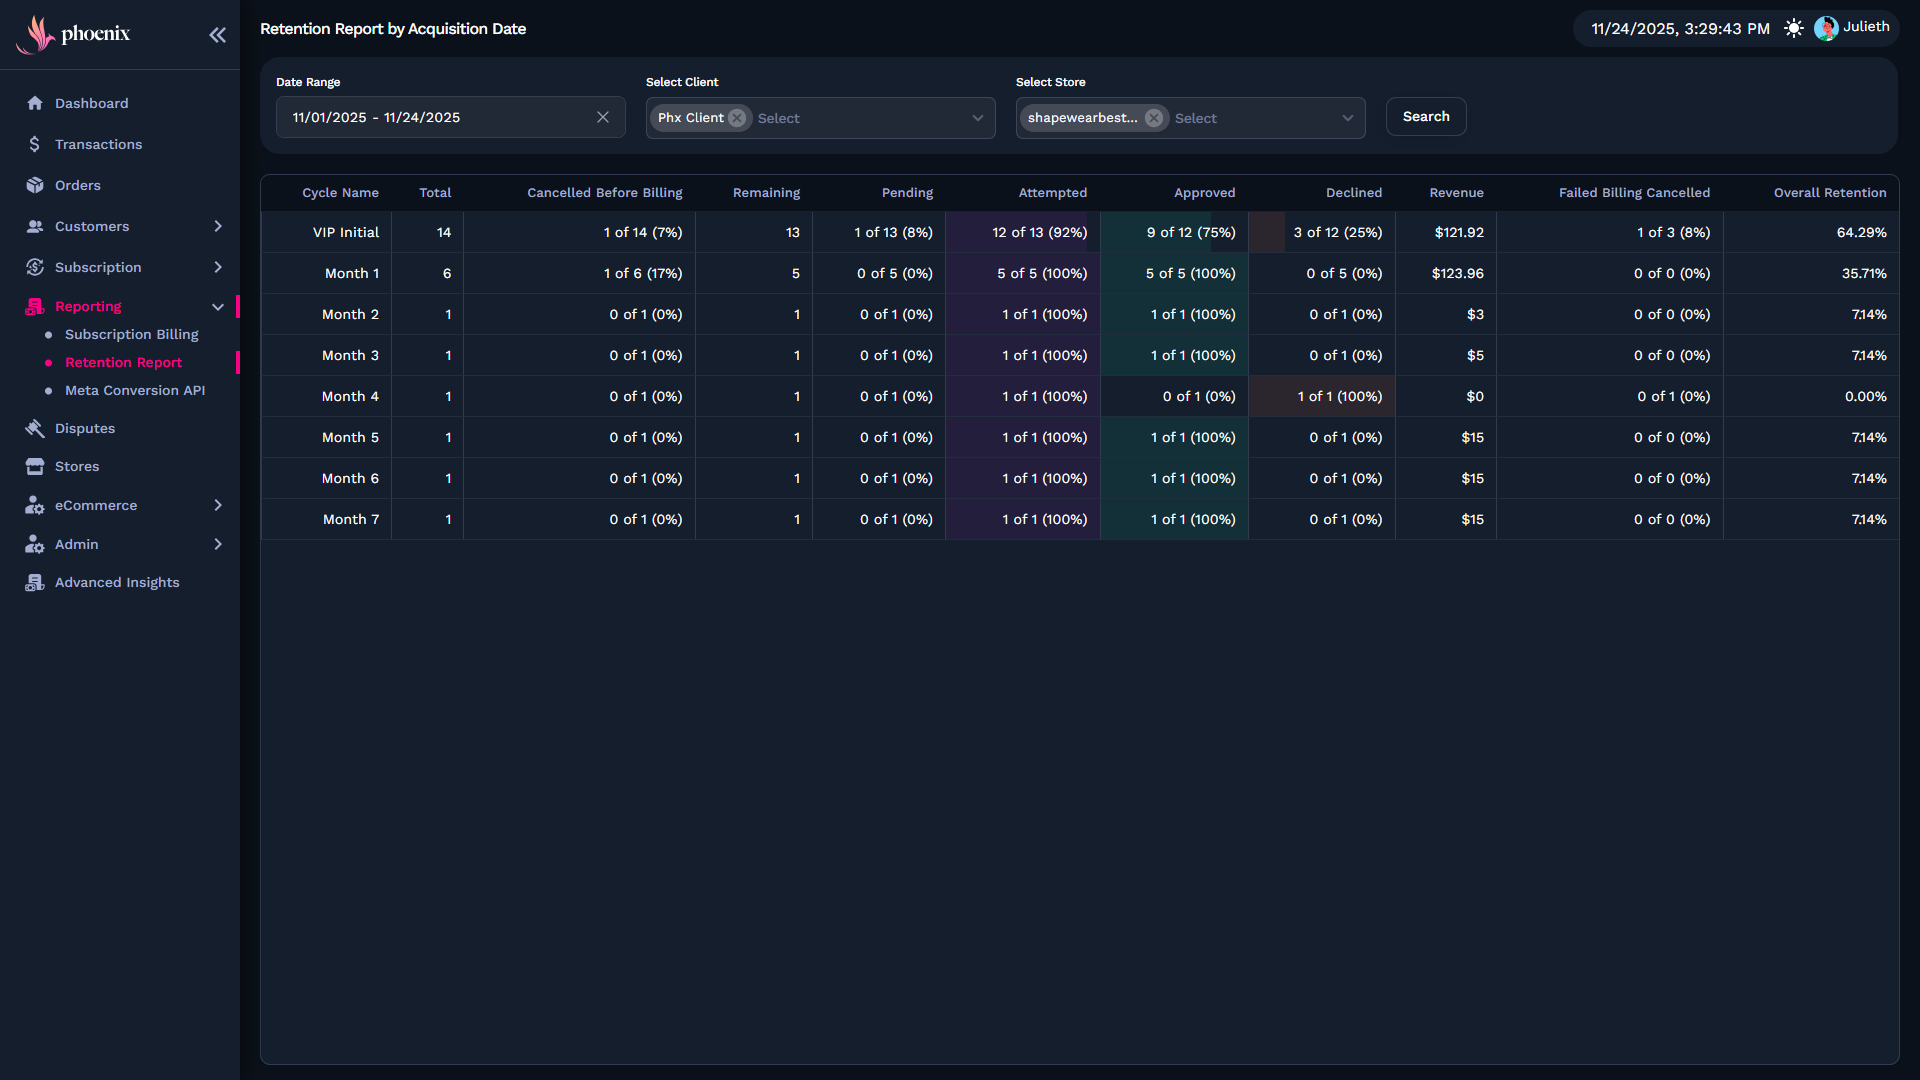Click the Stores shop icon
The width and height of the screenshot is (1920, 1080).
tap(35, 466)
